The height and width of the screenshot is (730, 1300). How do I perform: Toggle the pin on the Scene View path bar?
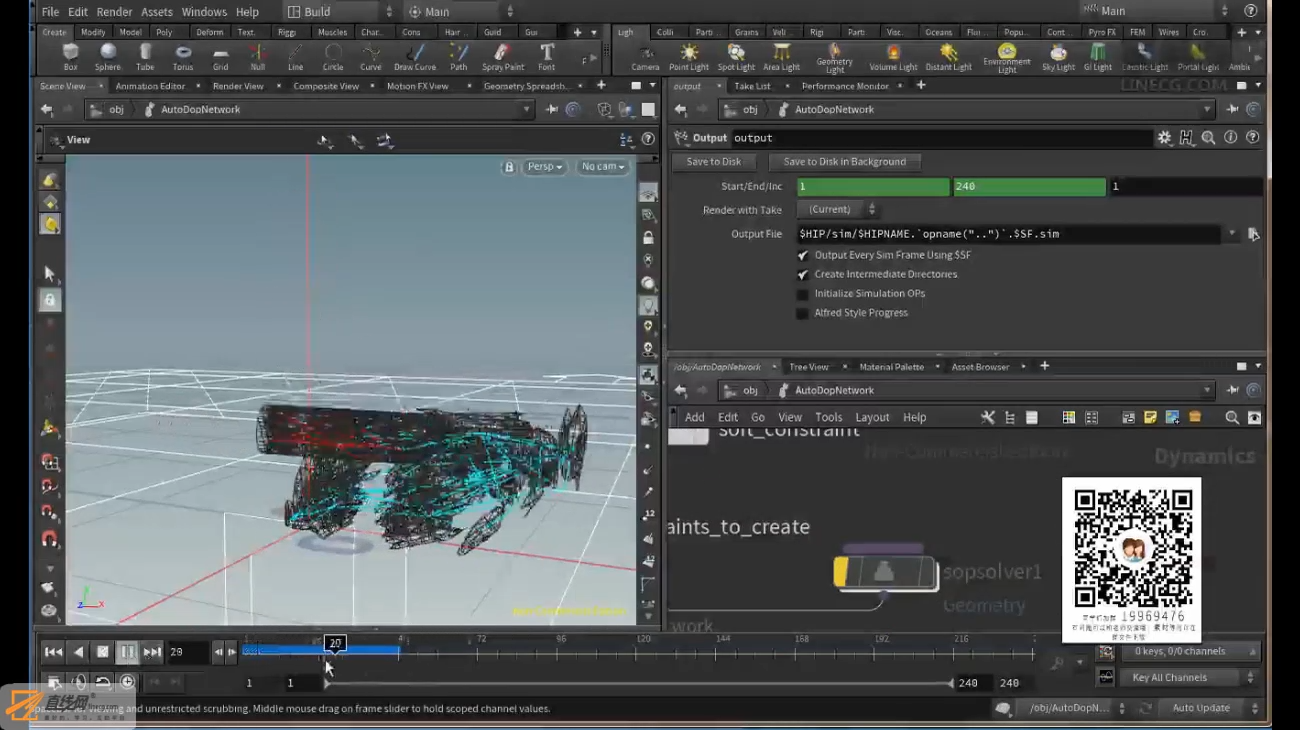tap(551, 110)
